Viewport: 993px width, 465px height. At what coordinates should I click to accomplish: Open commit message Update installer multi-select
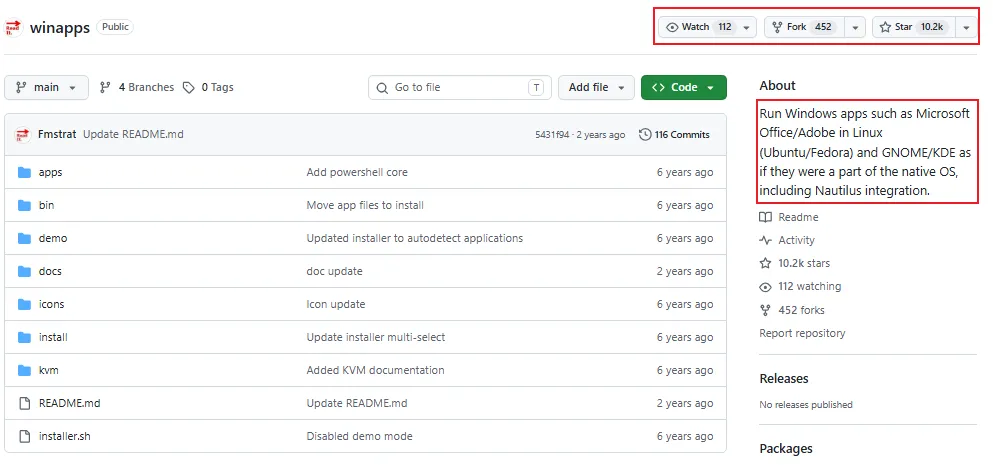pos(376,337)
